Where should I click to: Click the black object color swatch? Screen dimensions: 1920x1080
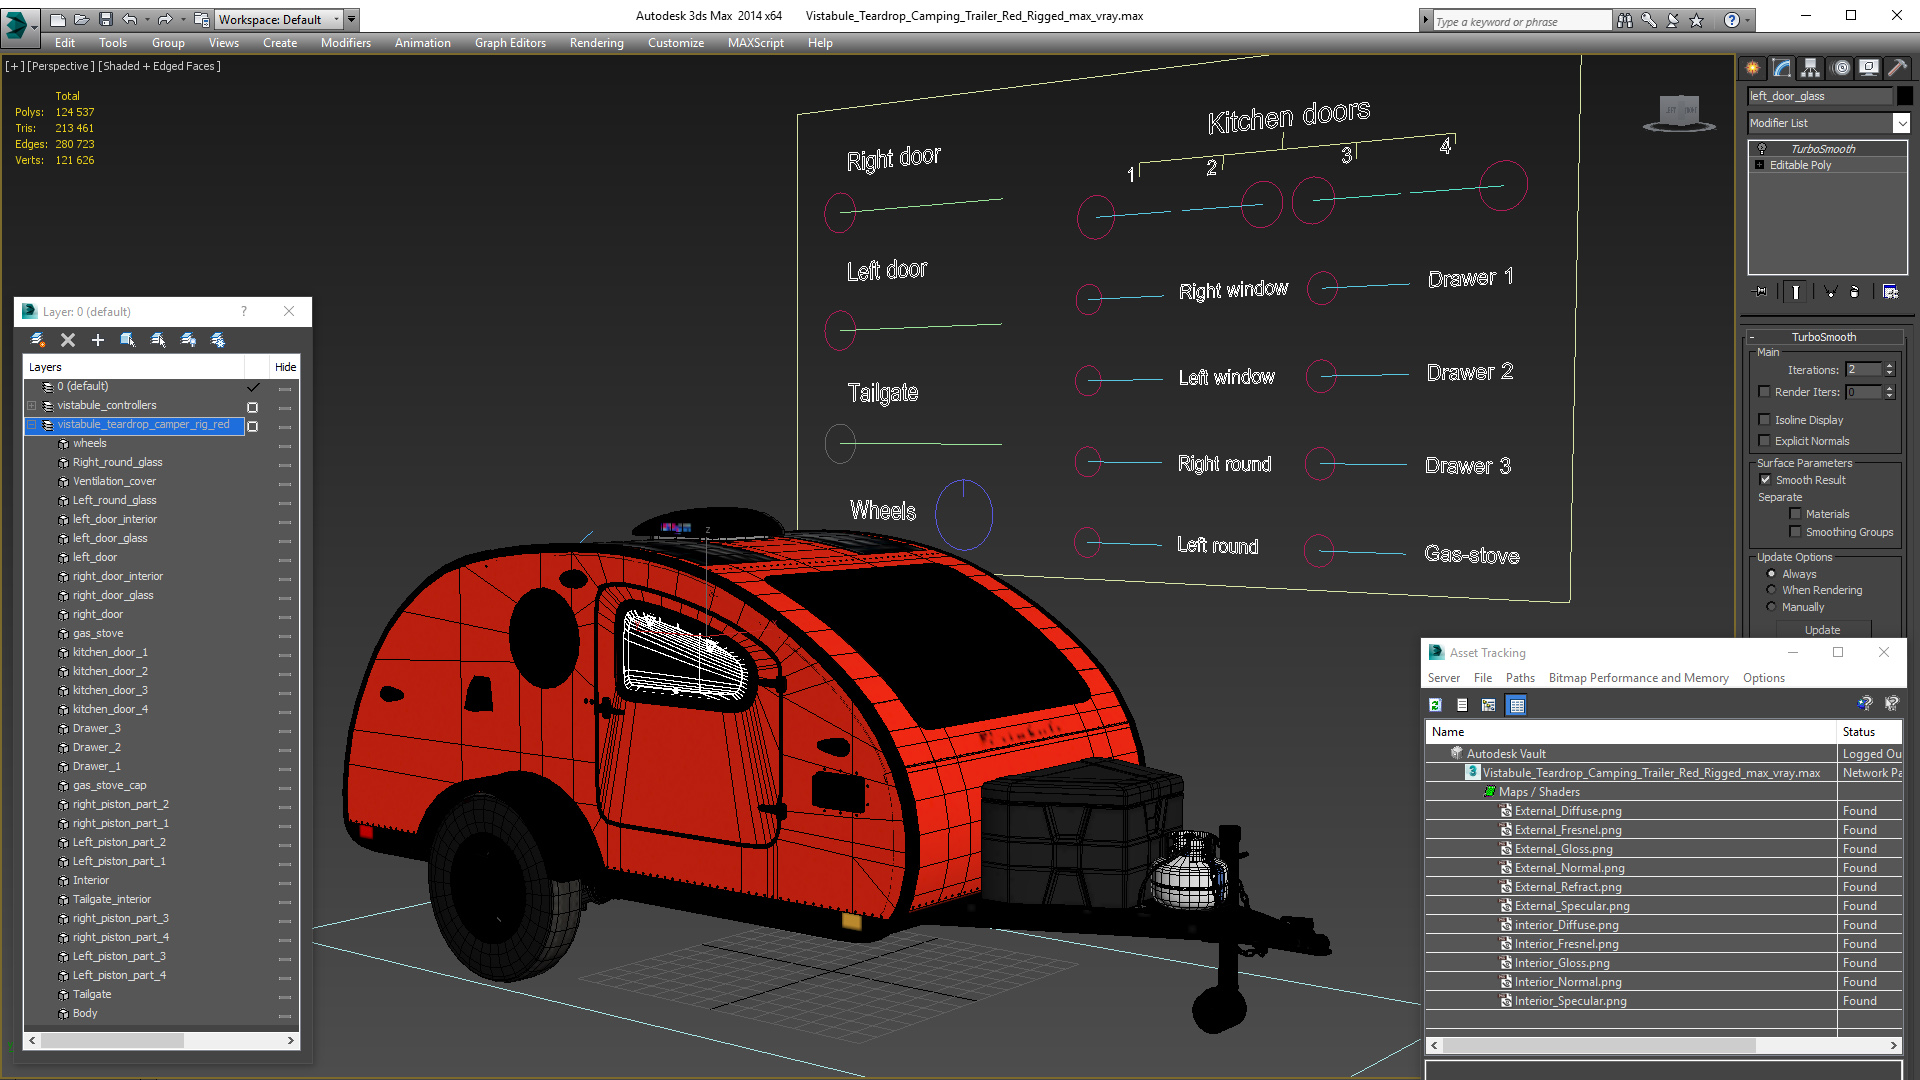pos(1905,96)
